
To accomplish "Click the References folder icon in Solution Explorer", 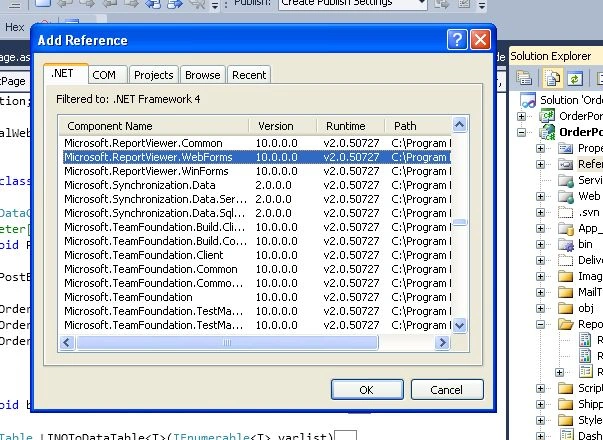I will click(x=566, y=164).
